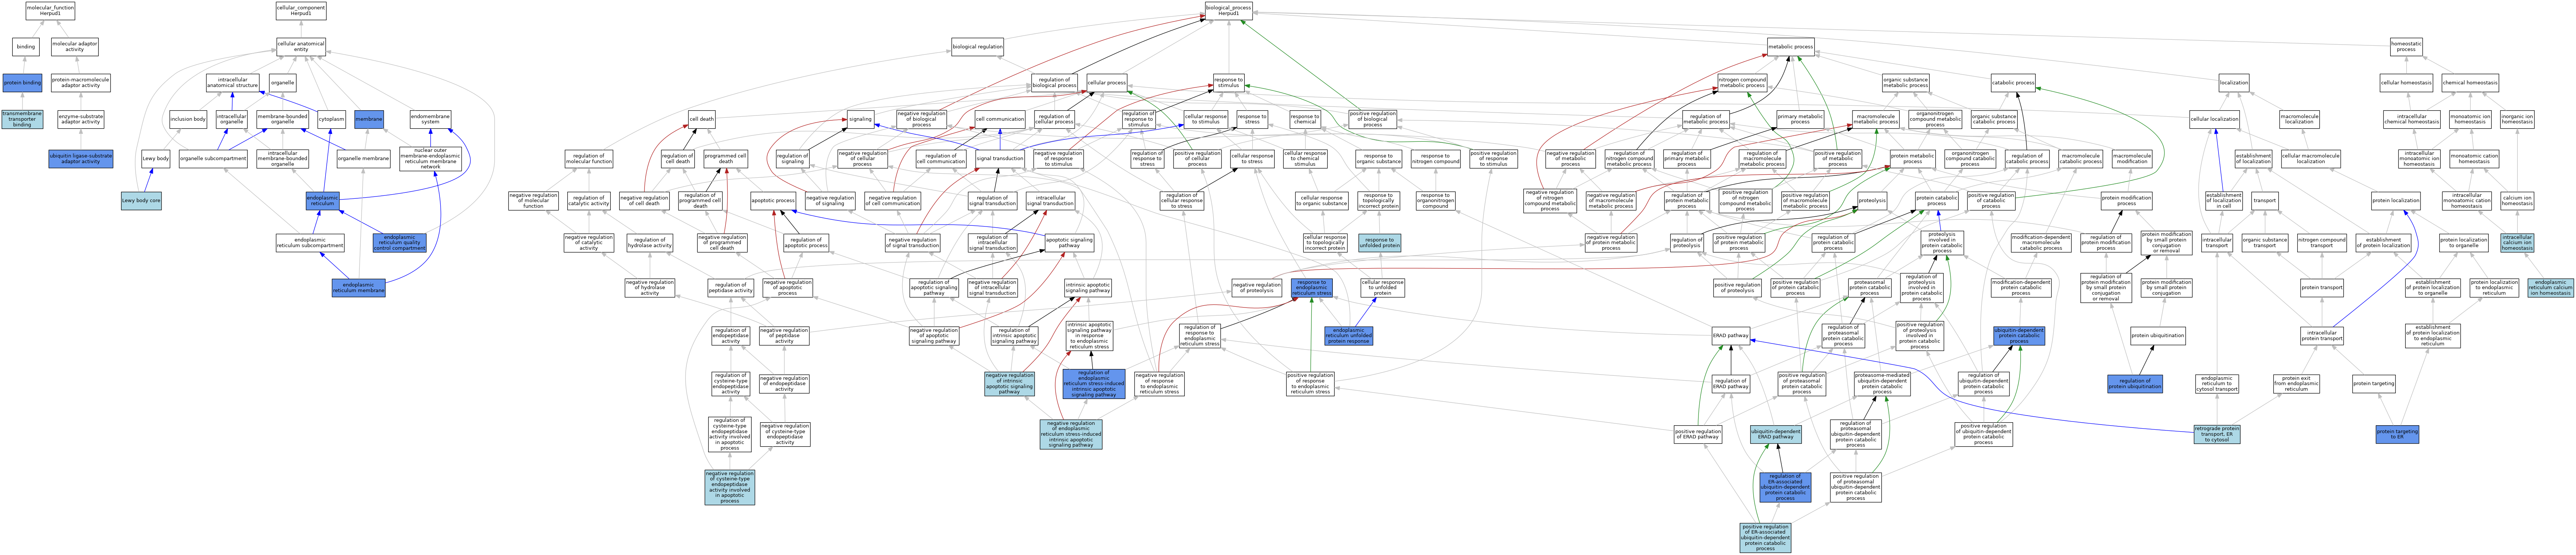Select 'response to endoplasmic reticulum stress' node

[1311, 288]
